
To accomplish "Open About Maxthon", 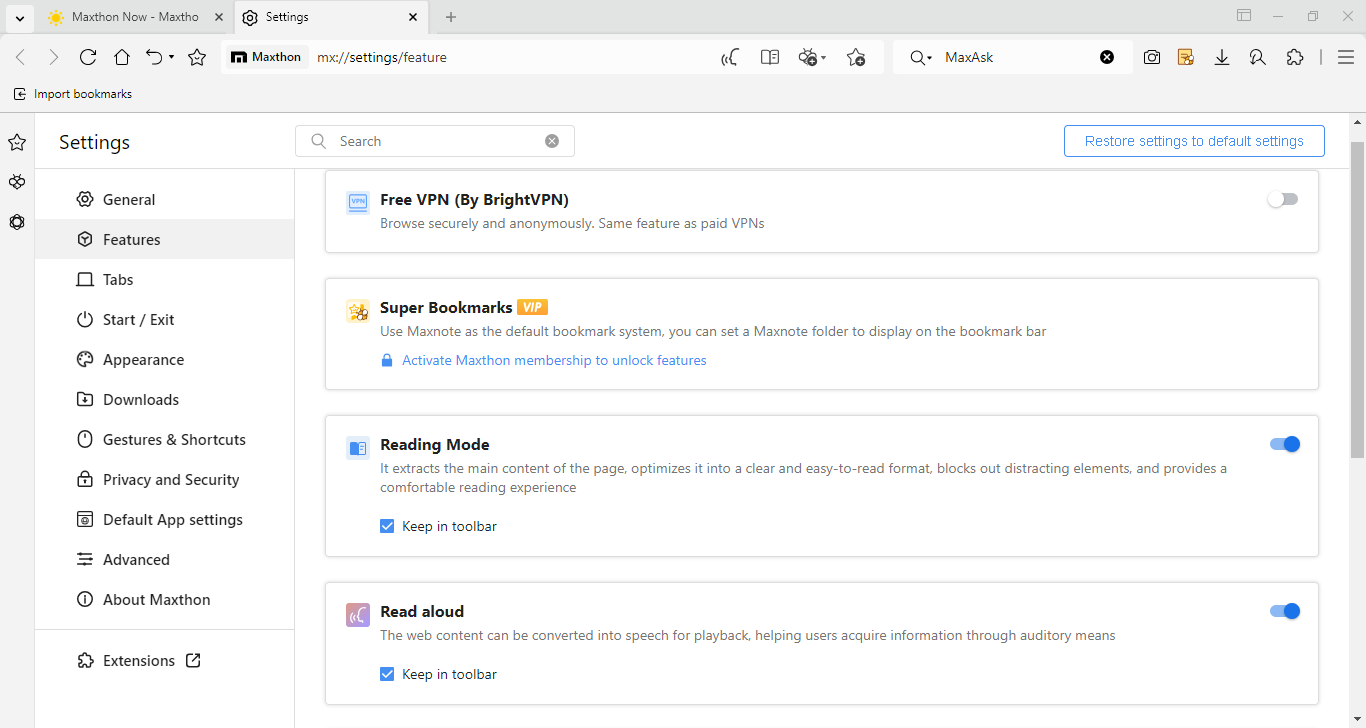I will pos(165,599).
